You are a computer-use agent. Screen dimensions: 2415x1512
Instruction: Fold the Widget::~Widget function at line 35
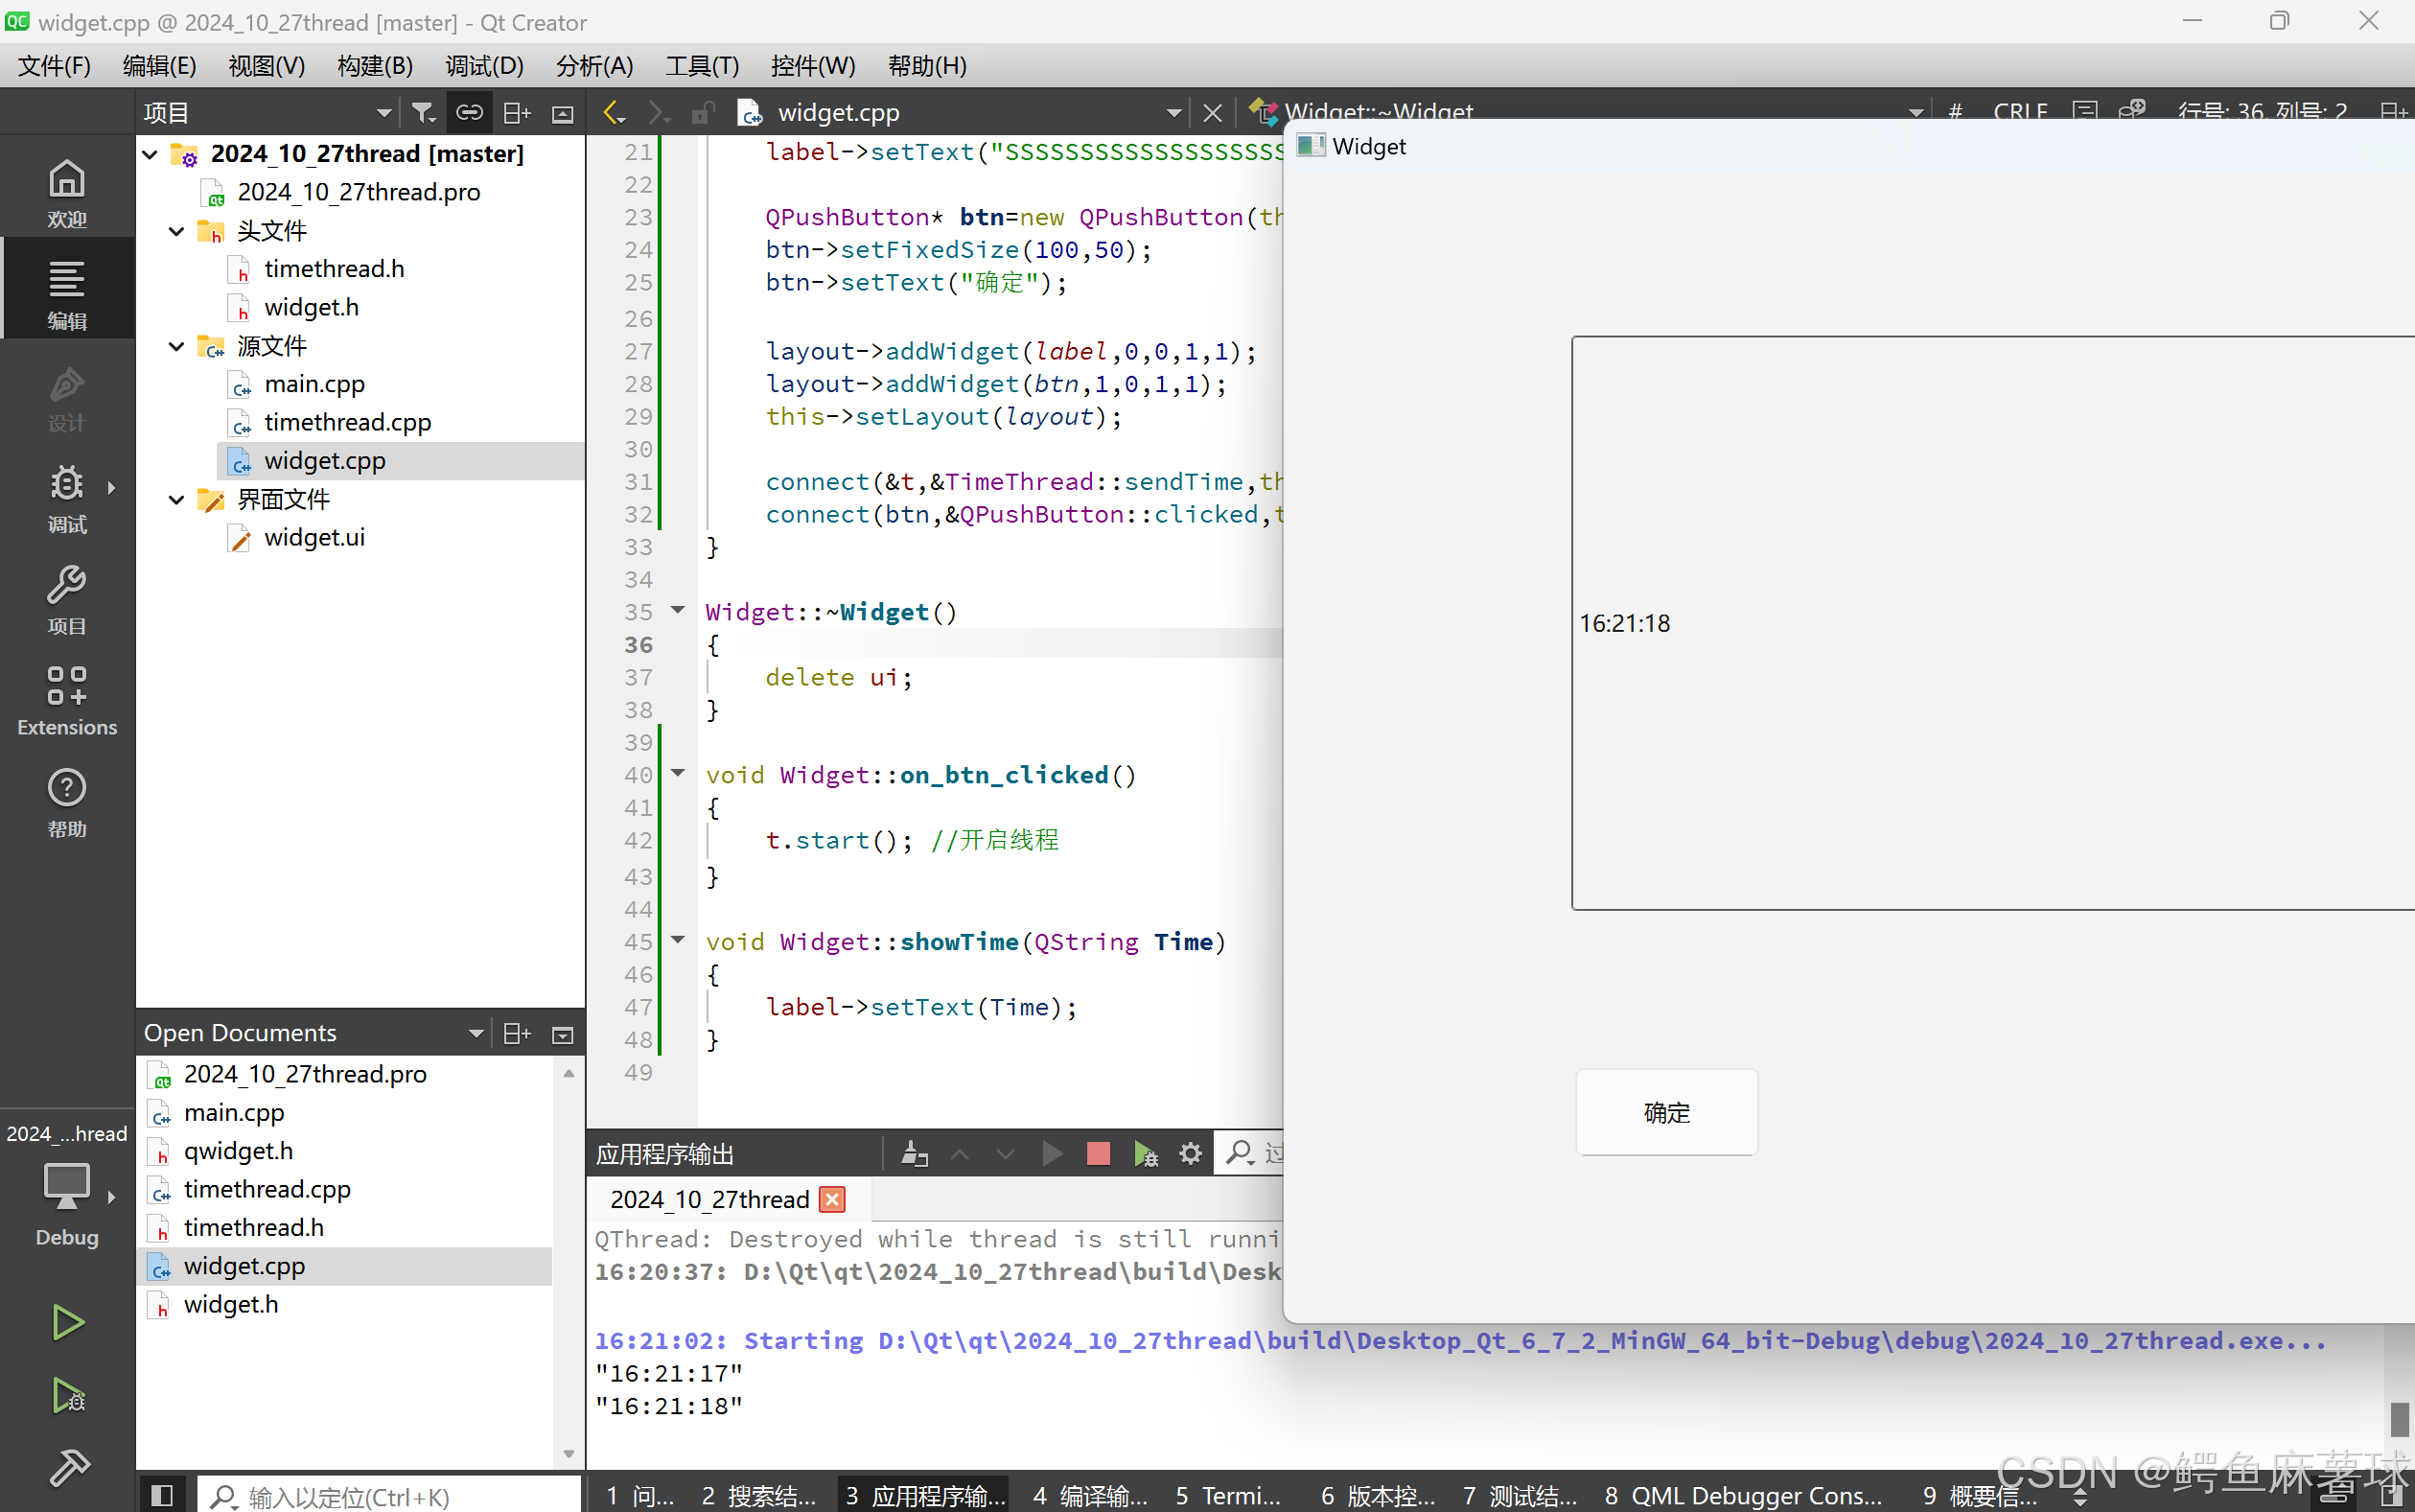tap(678, 610)
